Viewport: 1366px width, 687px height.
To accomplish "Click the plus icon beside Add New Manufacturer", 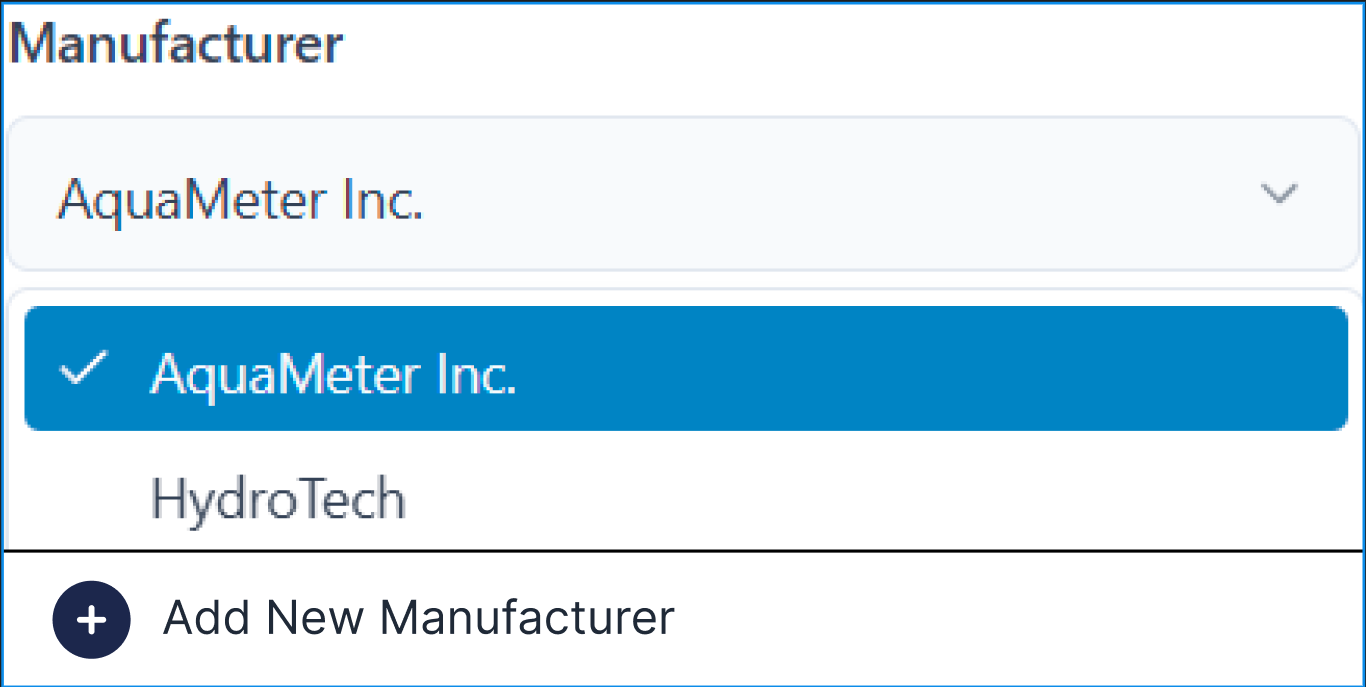I will 91,620.
